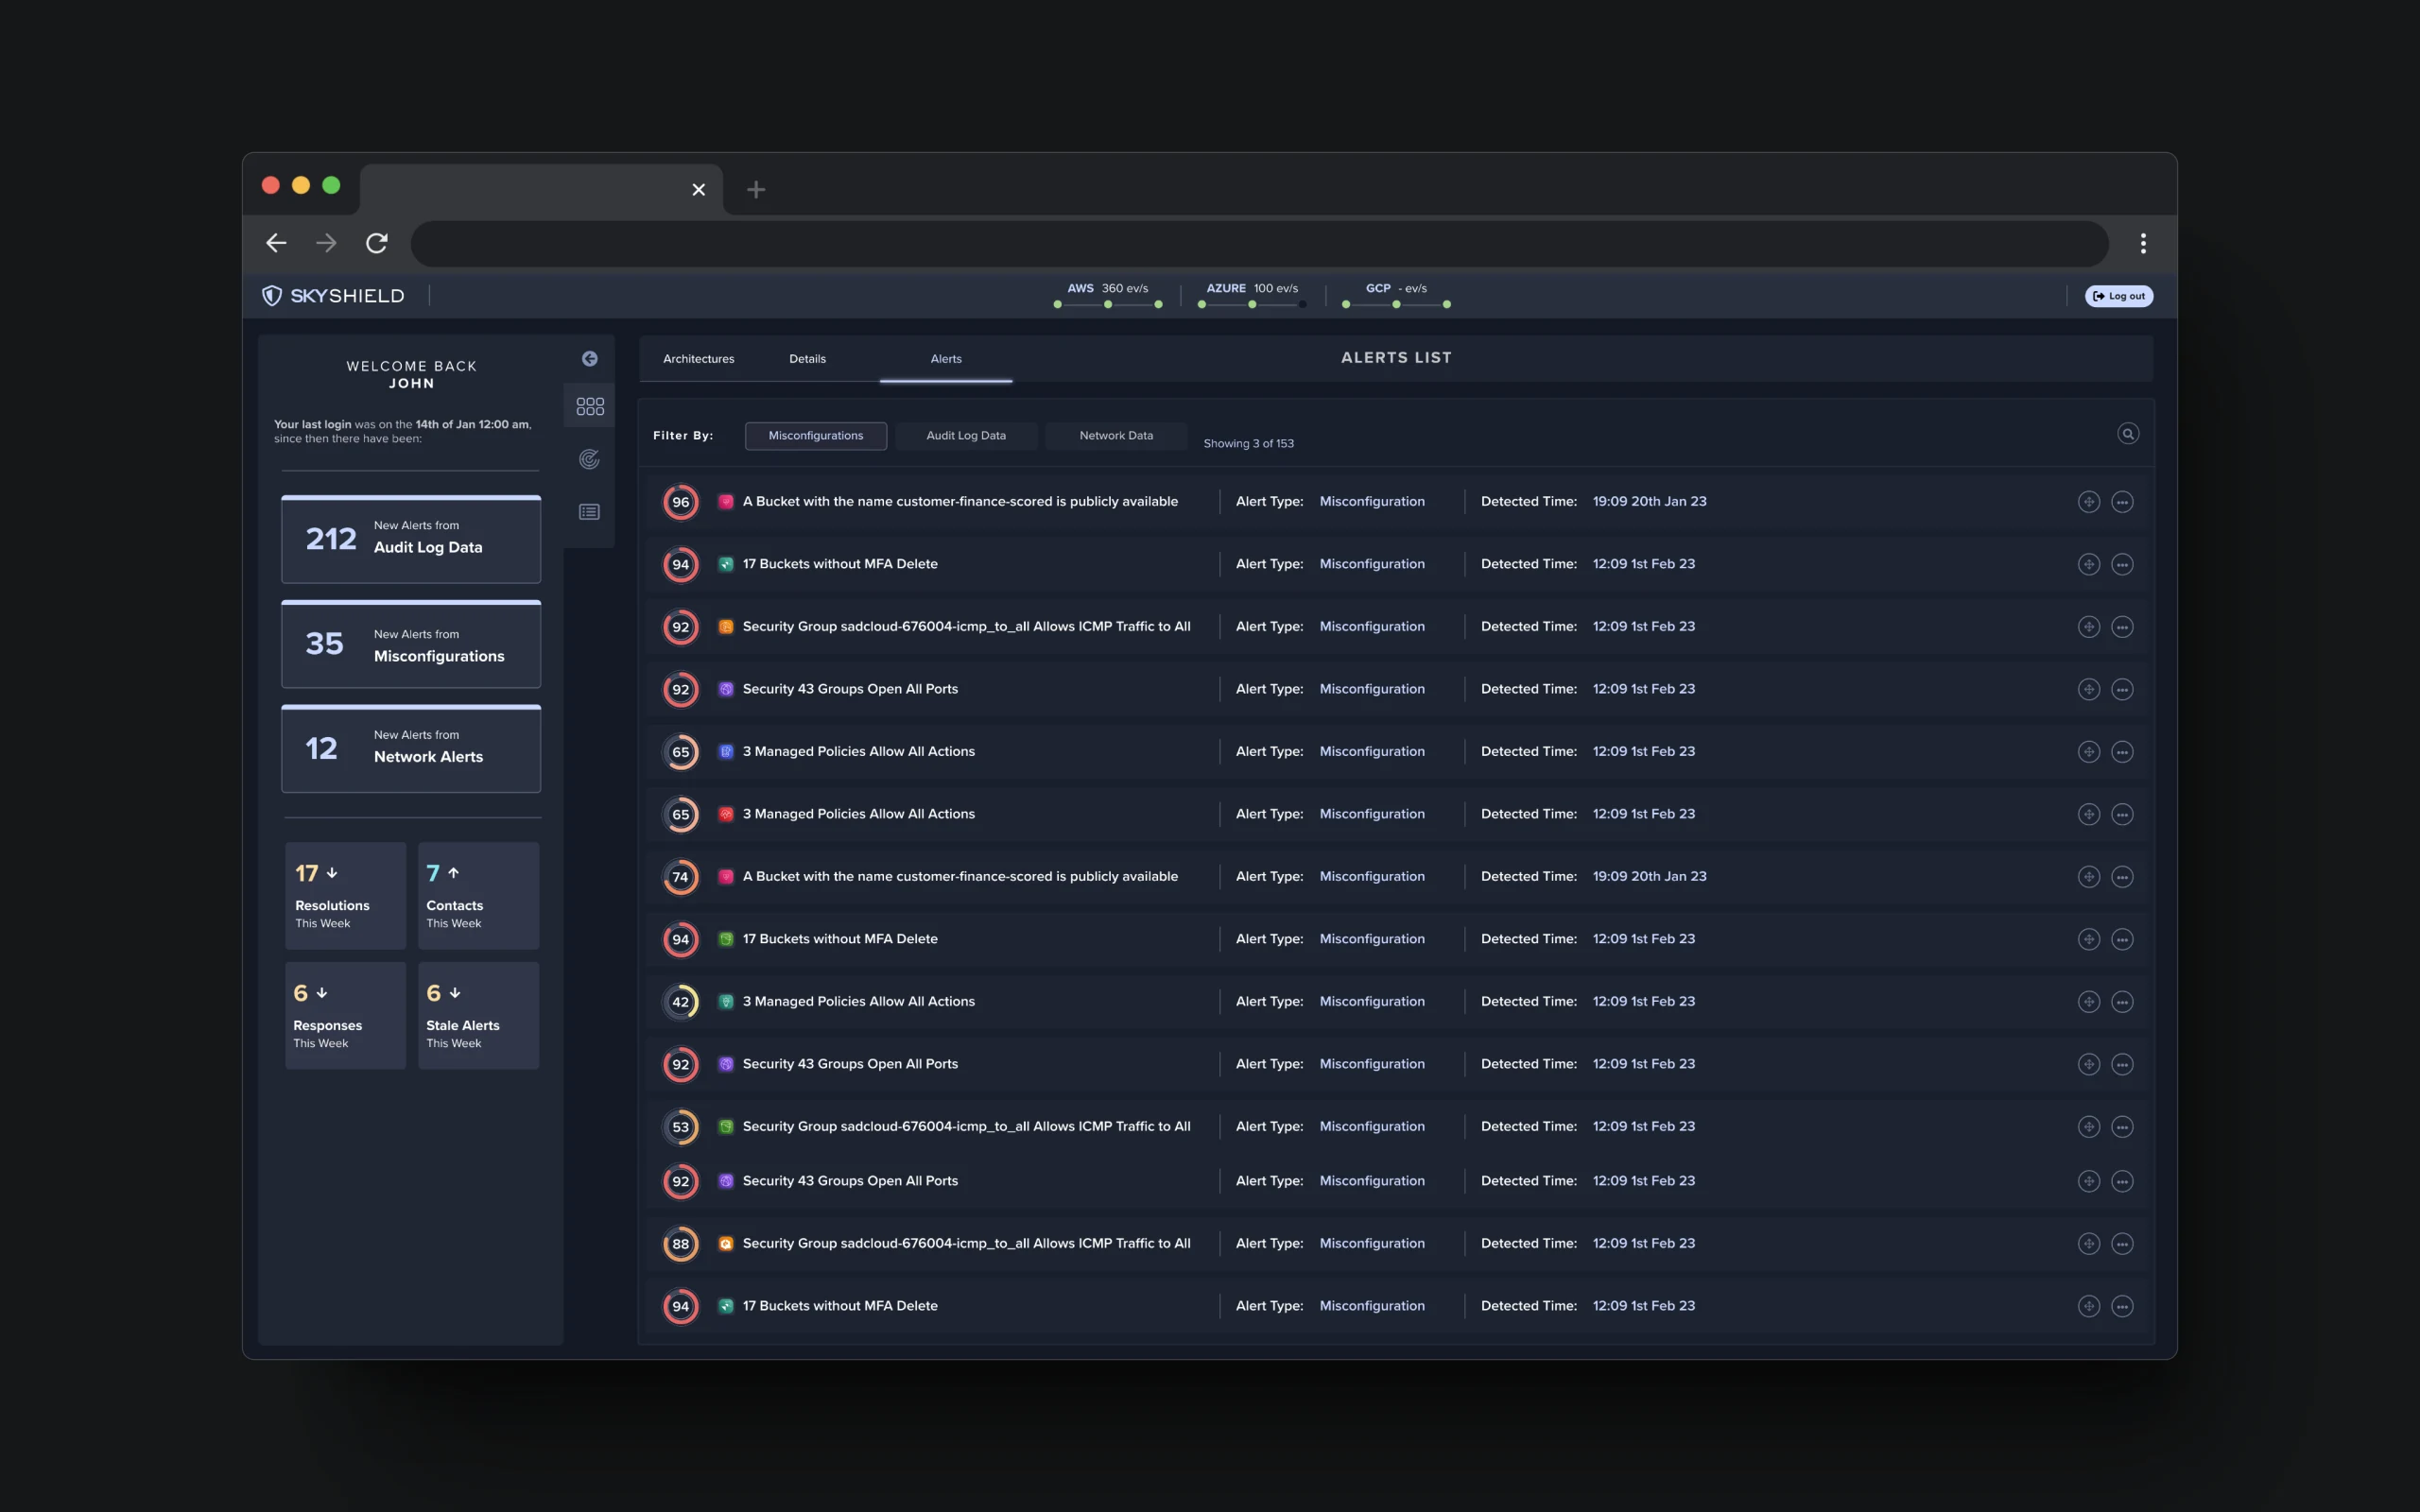The image size is (2420, 1512).
Task: Open the radar target sidebar icon
Action: tap(589, 459)
